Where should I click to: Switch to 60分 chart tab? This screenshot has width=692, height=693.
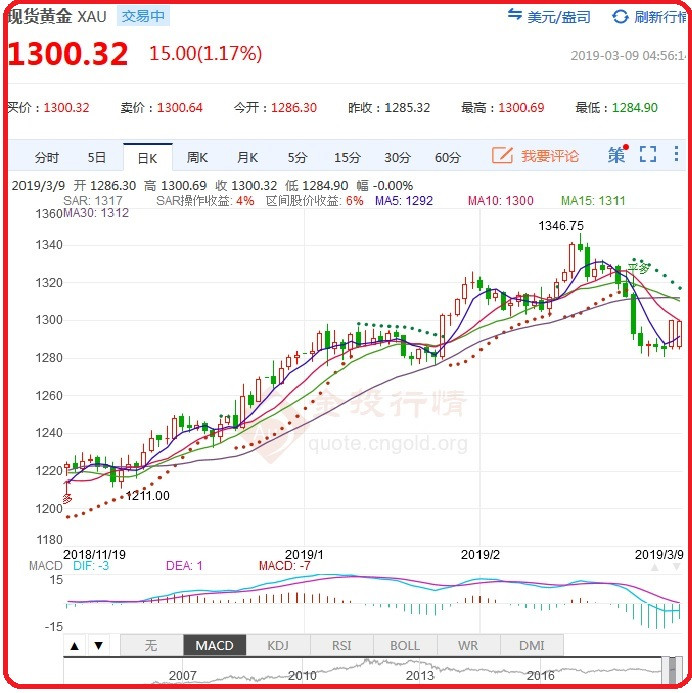pyautogui.click(x=448, y=157)
